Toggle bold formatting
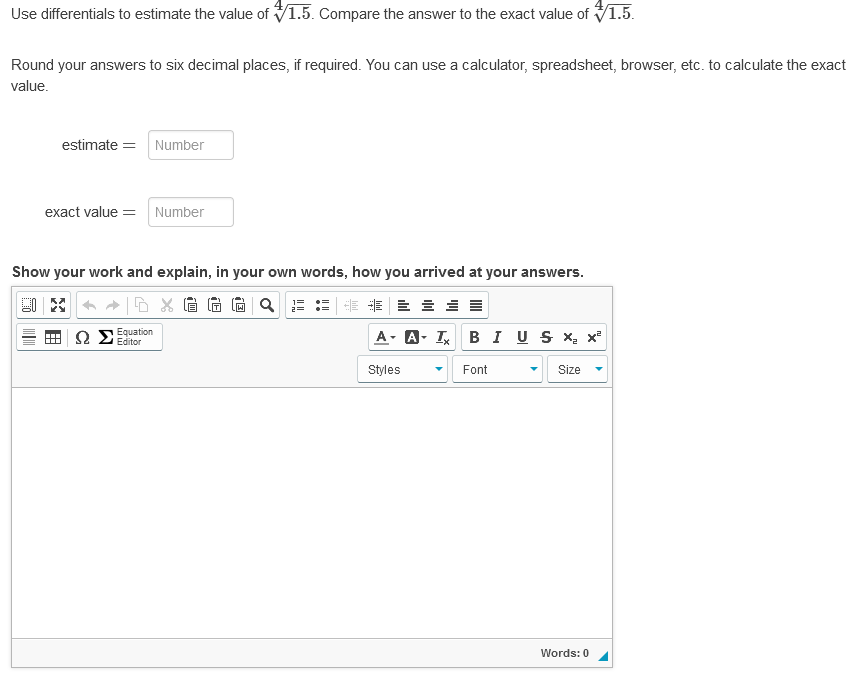865x685 pixels. point(474,337)
